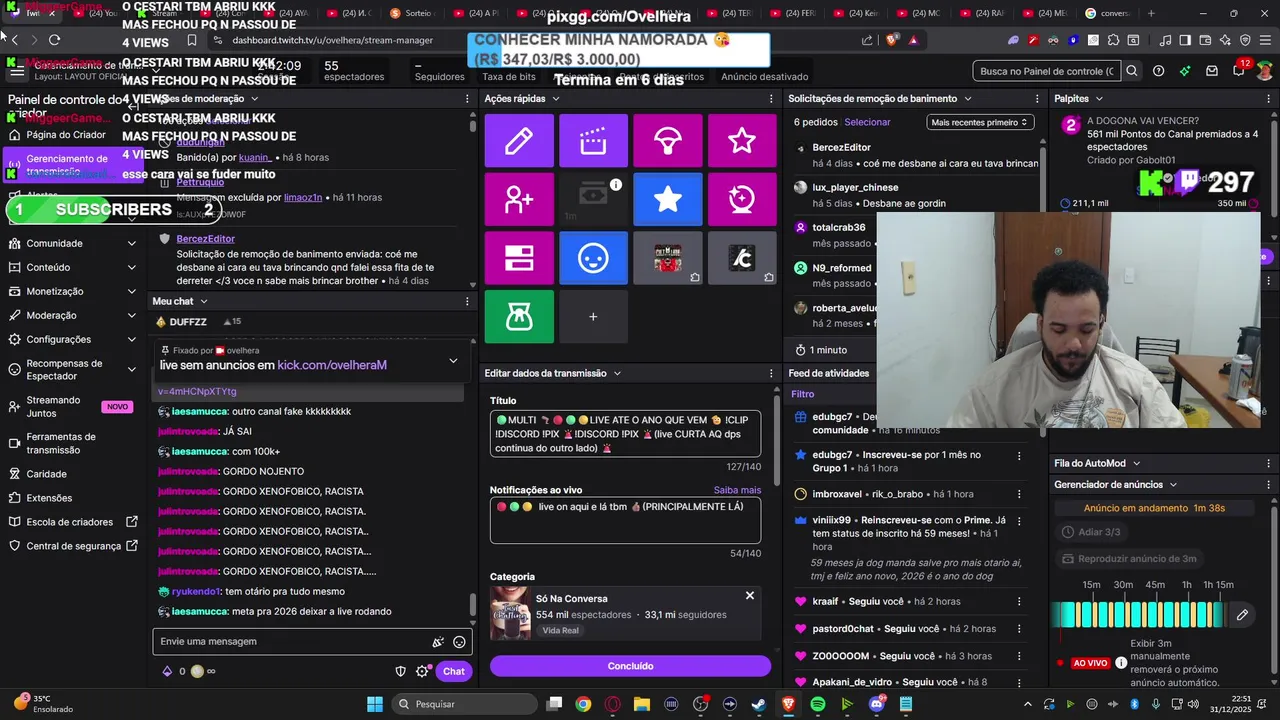This screenshot has height=720, width=1280.
Task: Click the add-user quick action tile
Action: [x=519, y=199]
